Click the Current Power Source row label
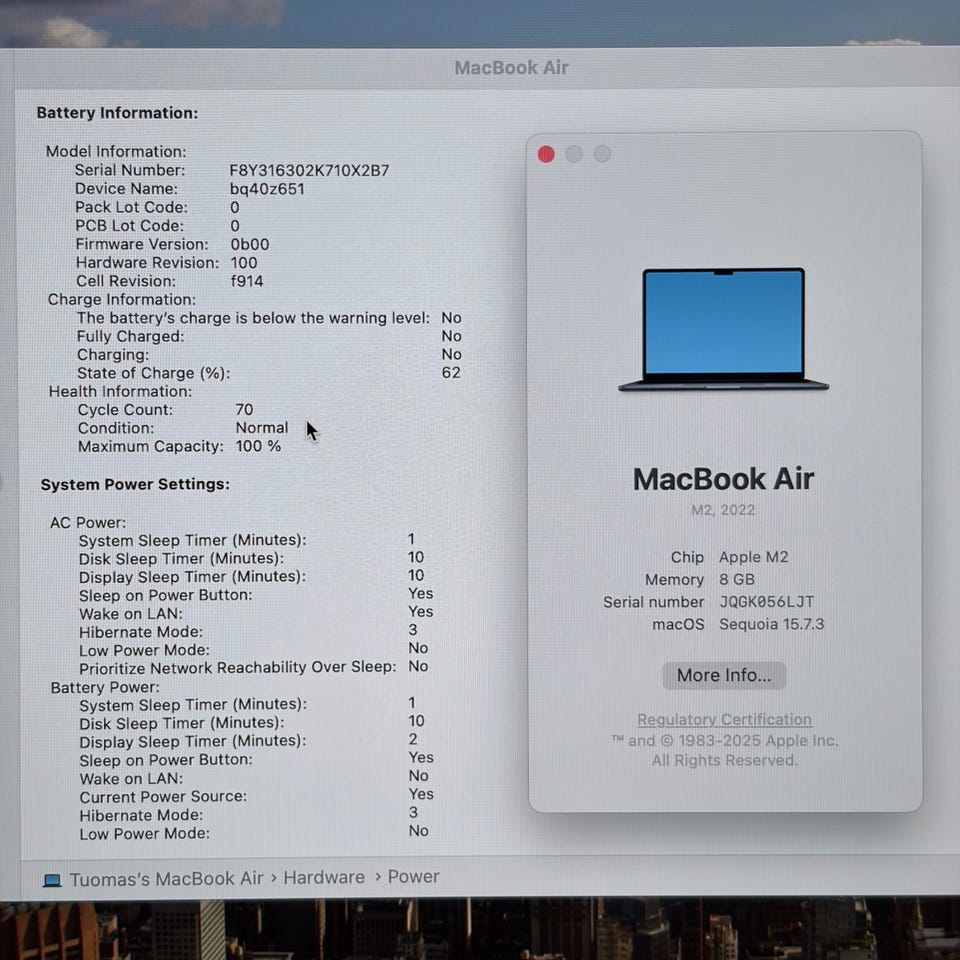The image size is (960, 960). 163,797
